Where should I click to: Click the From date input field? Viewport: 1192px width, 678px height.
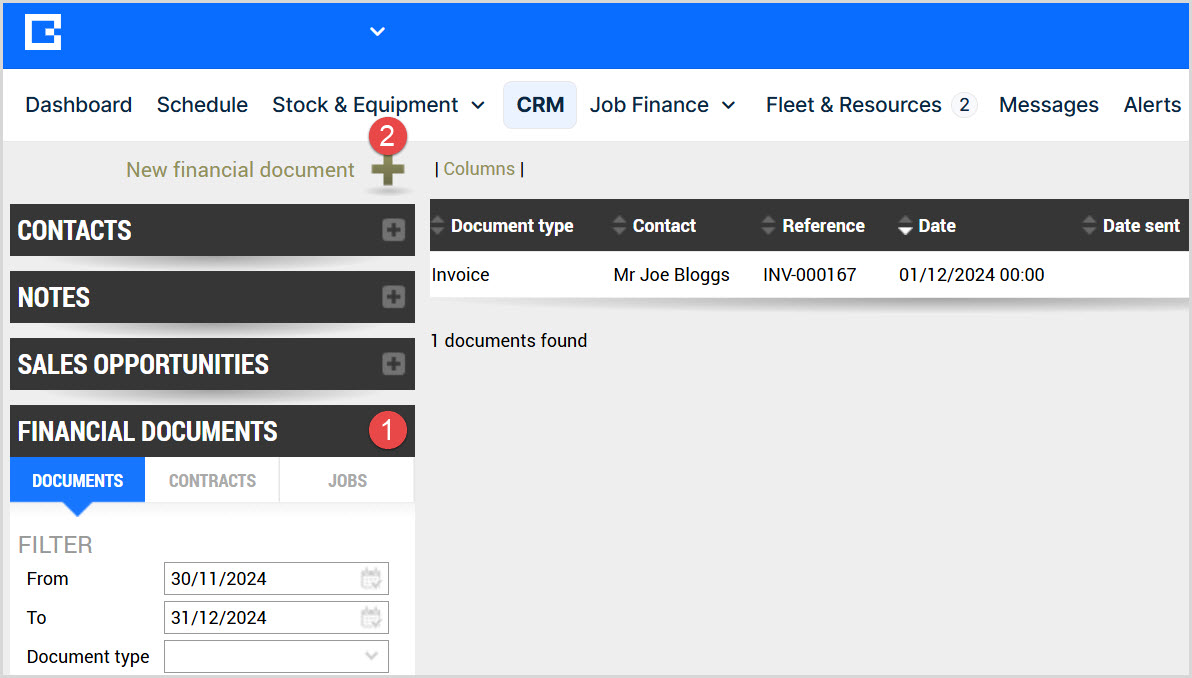(262, 579)
